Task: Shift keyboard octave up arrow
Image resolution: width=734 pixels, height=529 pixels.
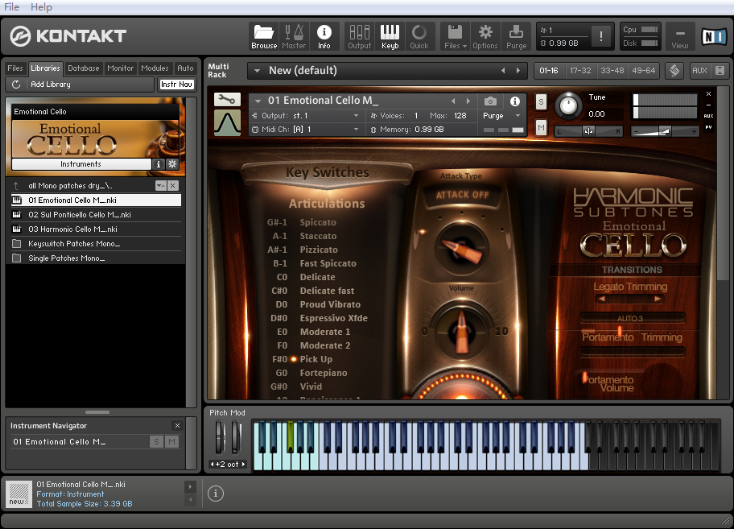Action: click(243, 464)
